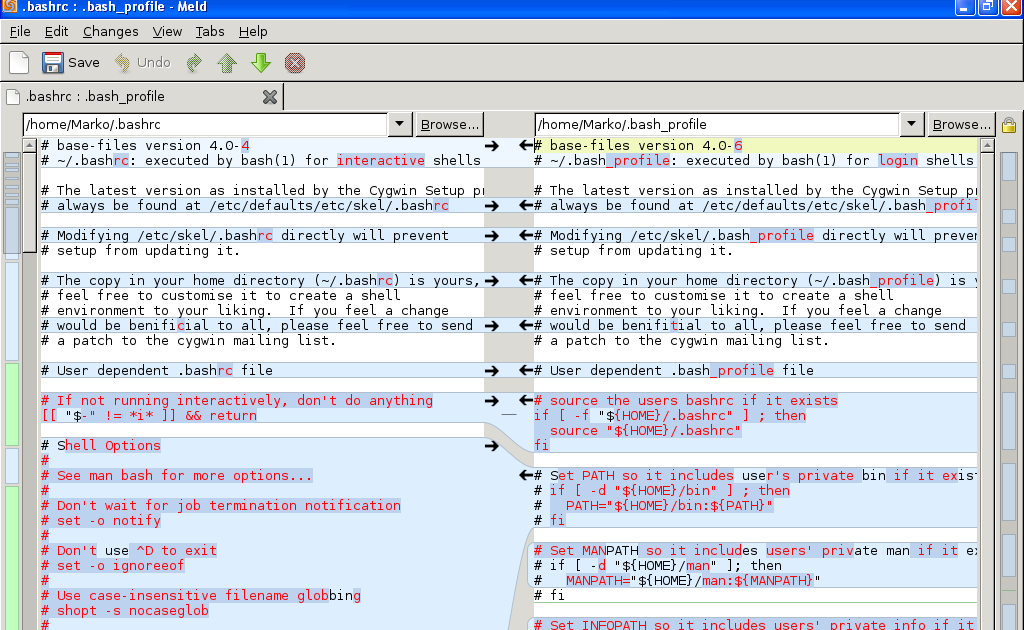Image resolution: width=1024 pixels, height=630 pixels.
Task: Close the current comparison tab
Action: click(x=269, y=96)
